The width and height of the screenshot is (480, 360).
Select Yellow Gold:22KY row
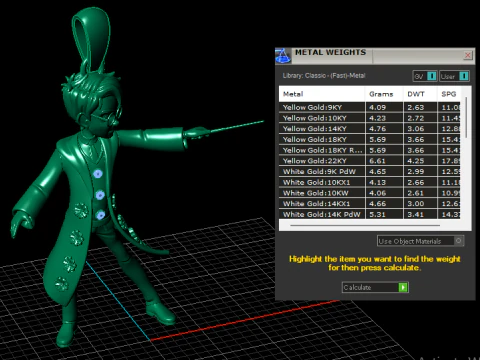pyautogui.click(x=370, y=161)
